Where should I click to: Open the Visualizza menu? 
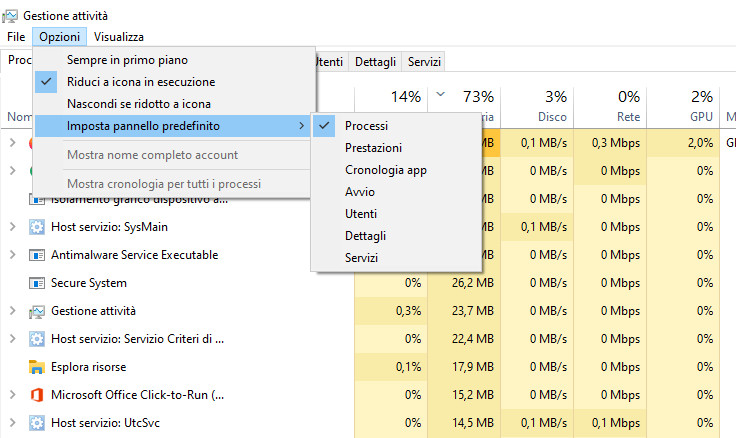(x=119, y=36)
